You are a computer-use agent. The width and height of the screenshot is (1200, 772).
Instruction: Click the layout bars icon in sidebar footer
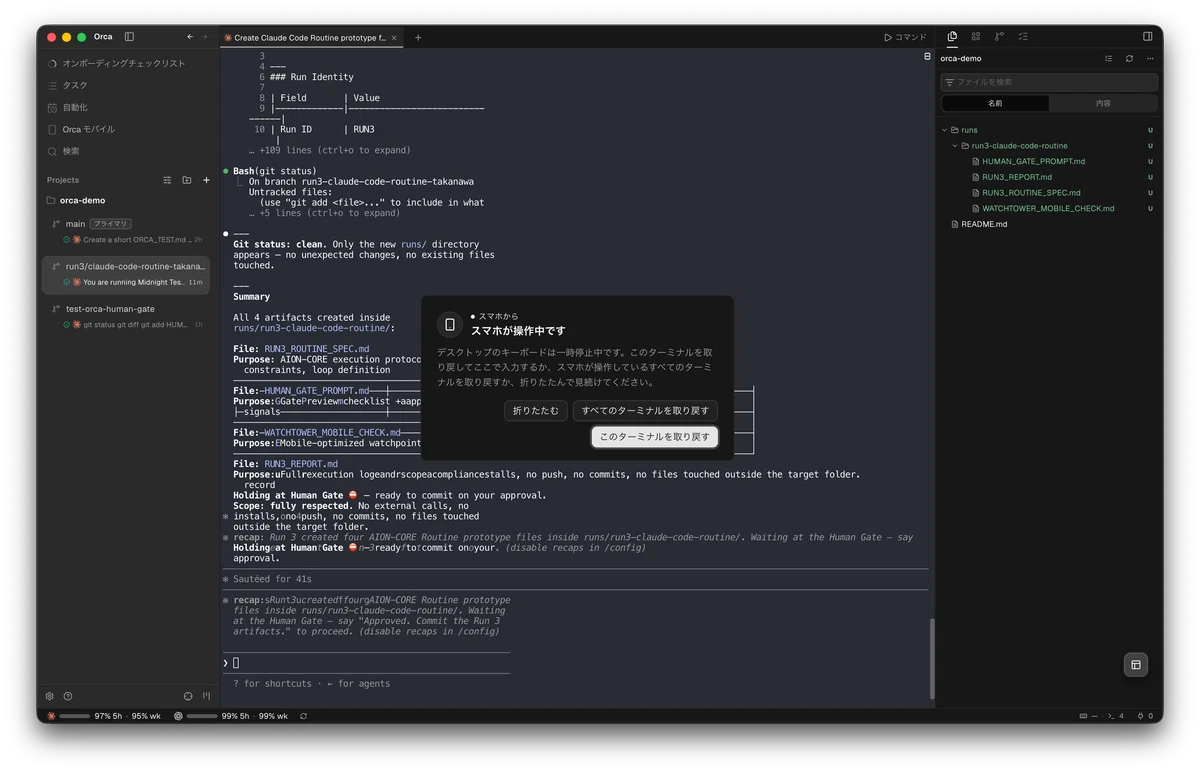[206, 696]
